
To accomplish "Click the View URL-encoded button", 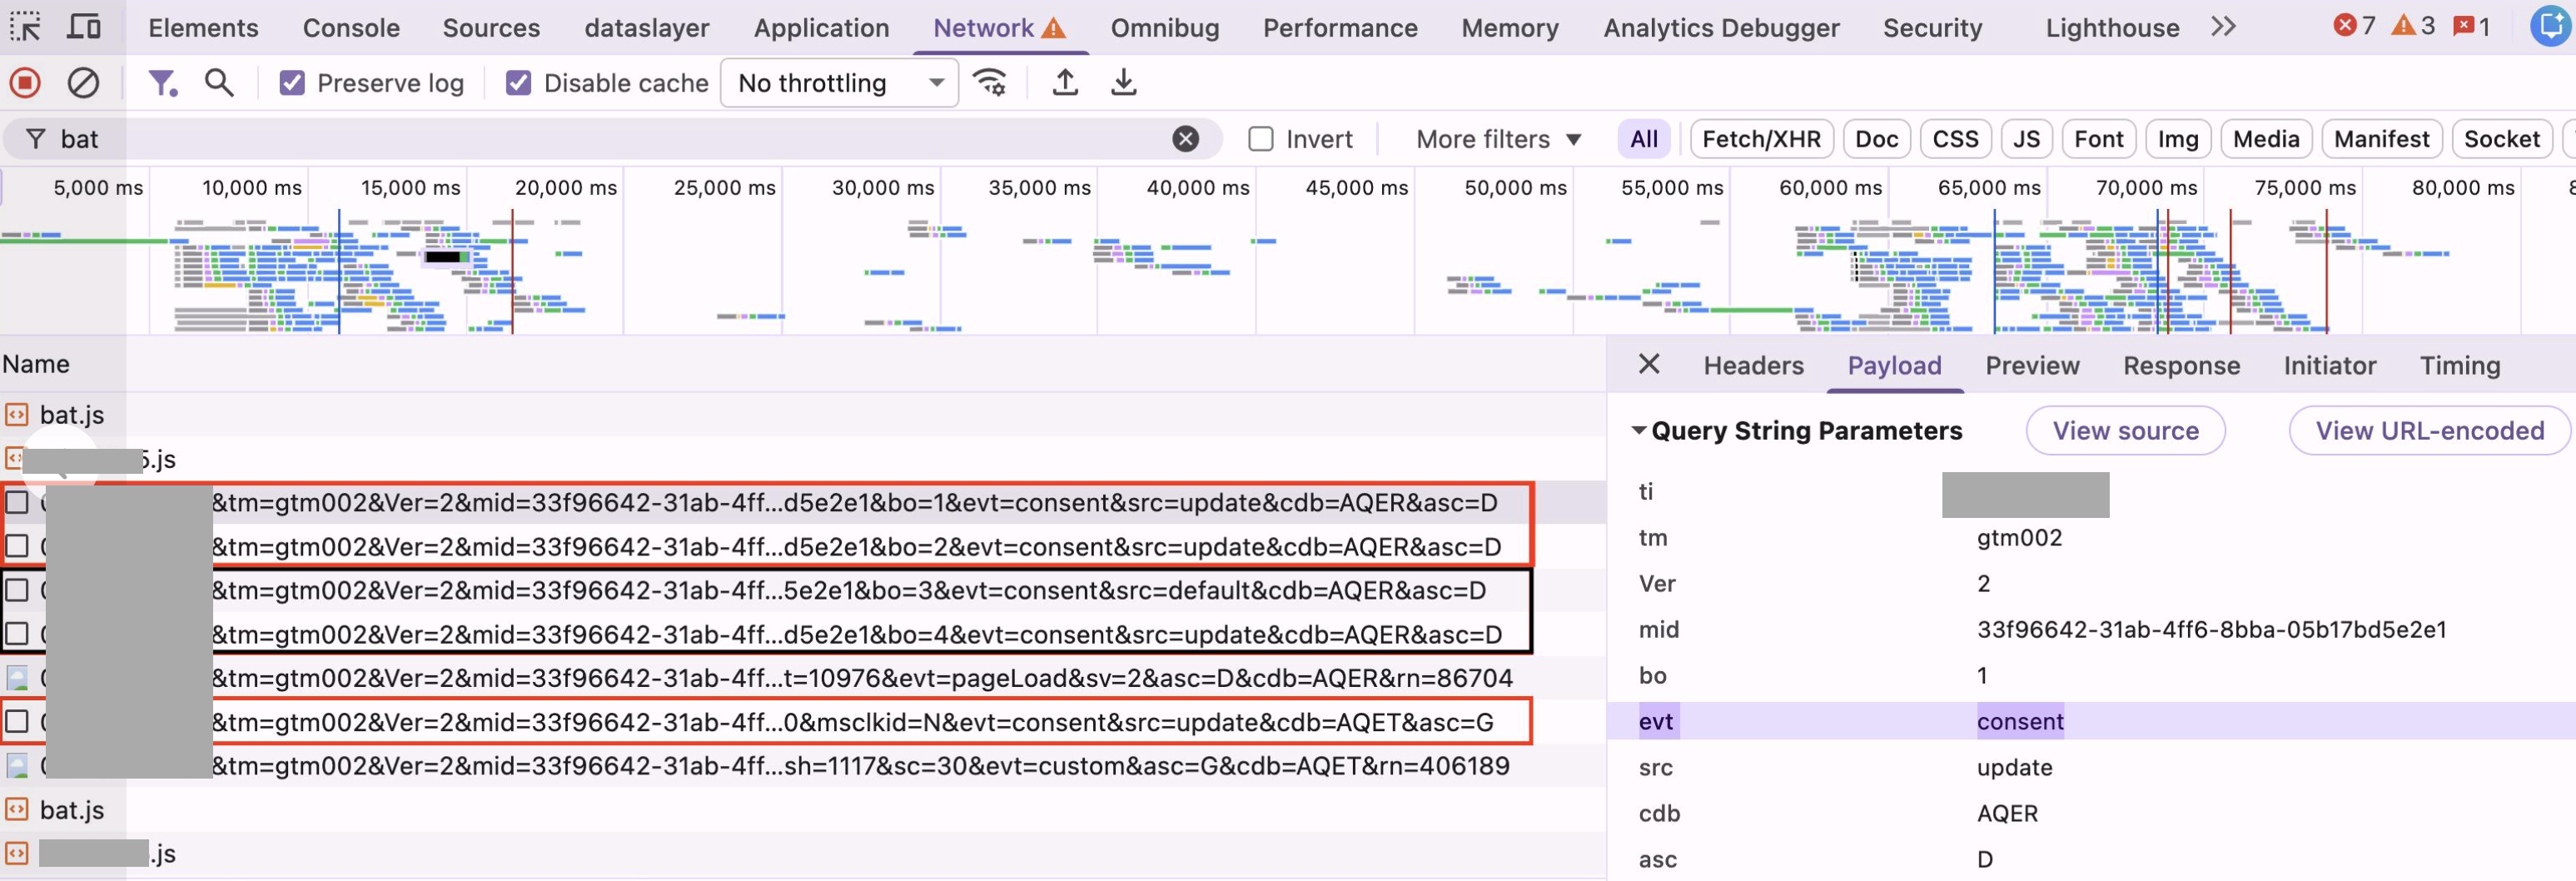I will pyautogui.click(x=2430, y=430).
